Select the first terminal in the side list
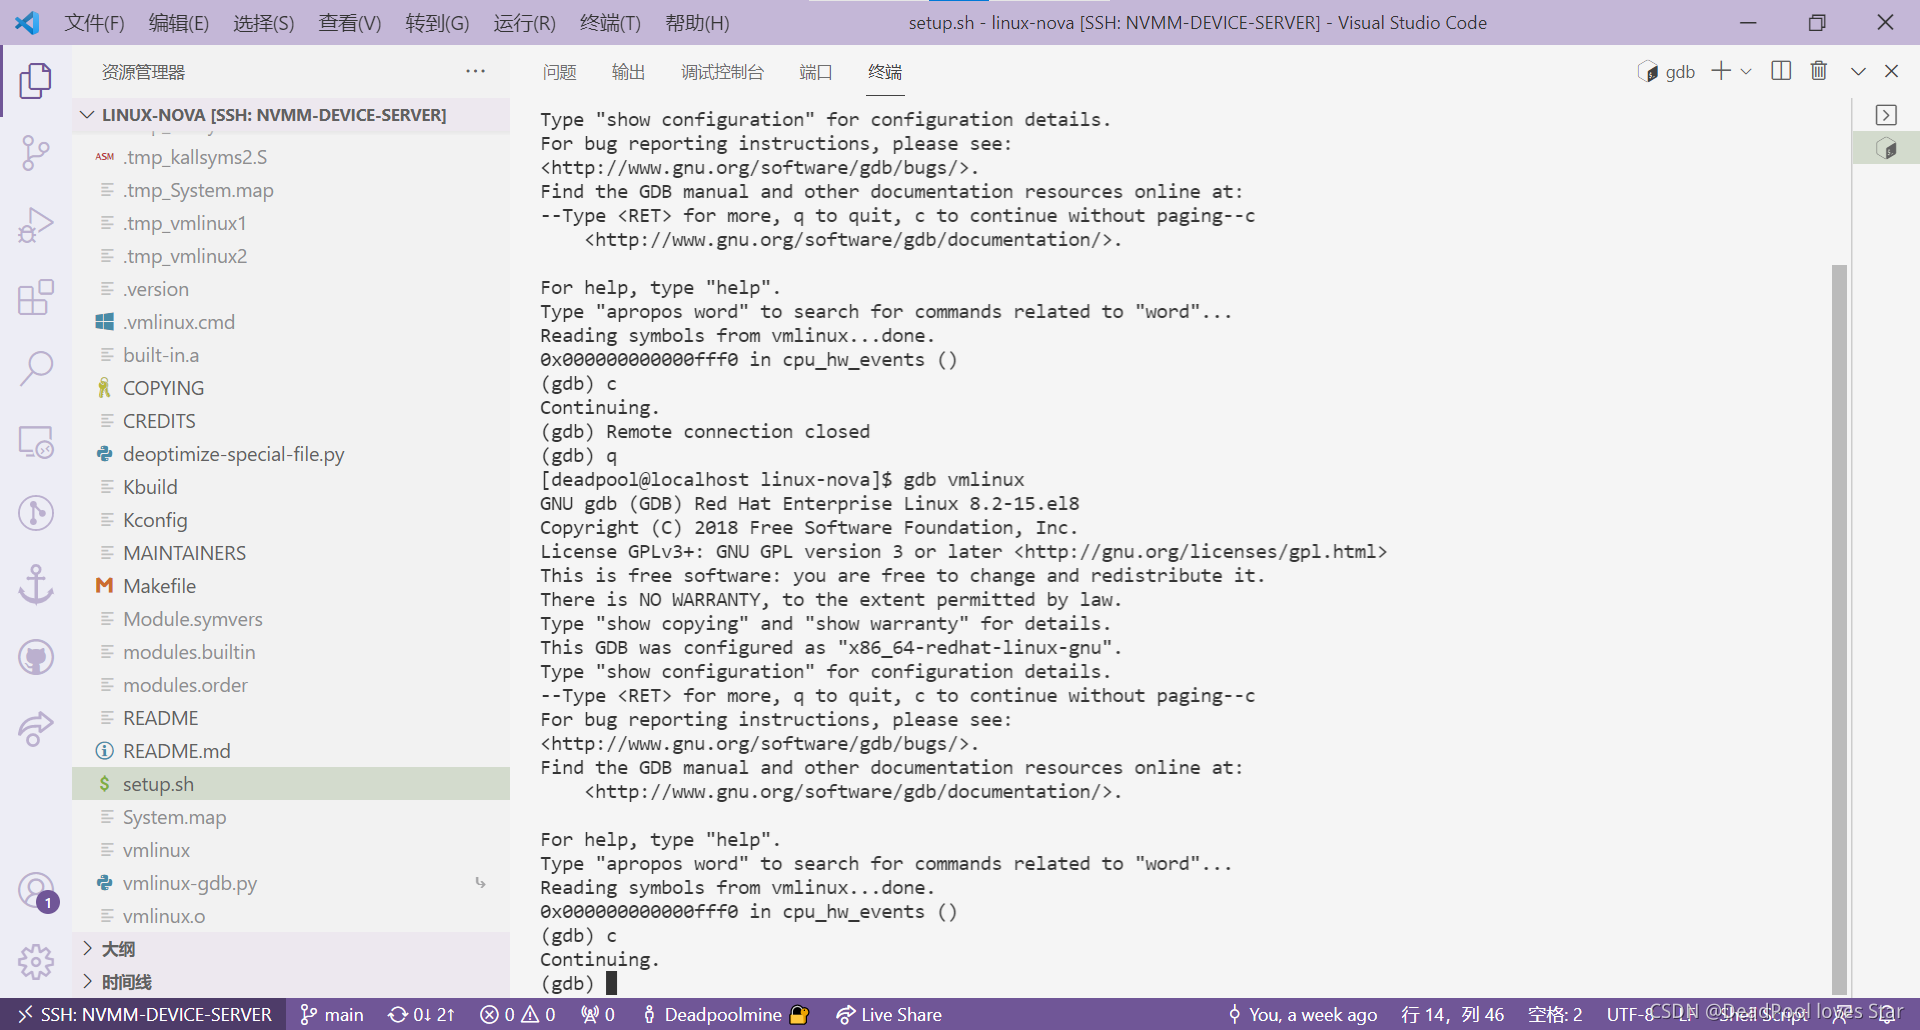1920x1030 pixels. click(1886, 115)
